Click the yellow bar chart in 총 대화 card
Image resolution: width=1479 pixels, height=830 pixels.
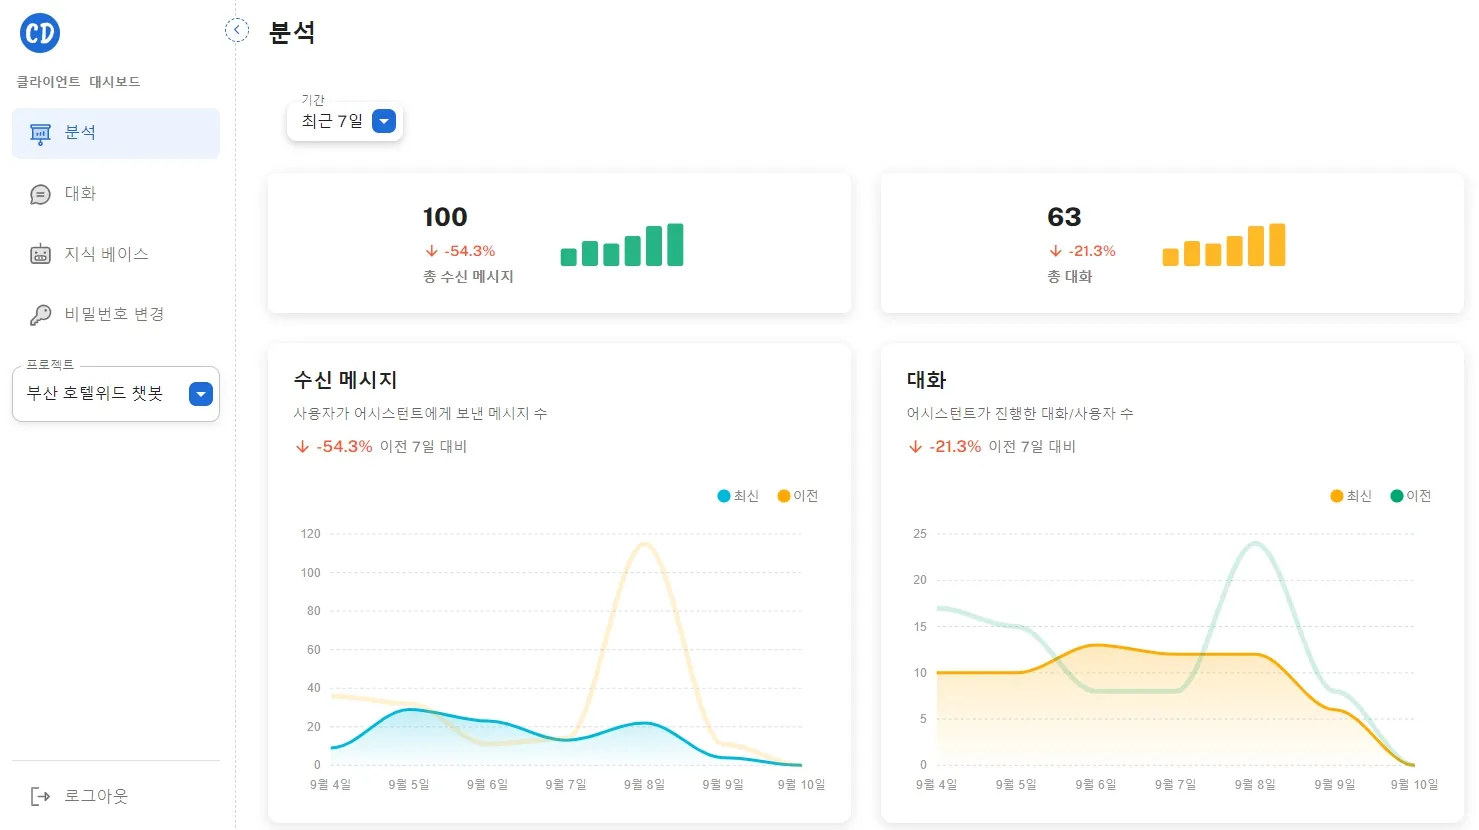click(x=1223, y=245)
